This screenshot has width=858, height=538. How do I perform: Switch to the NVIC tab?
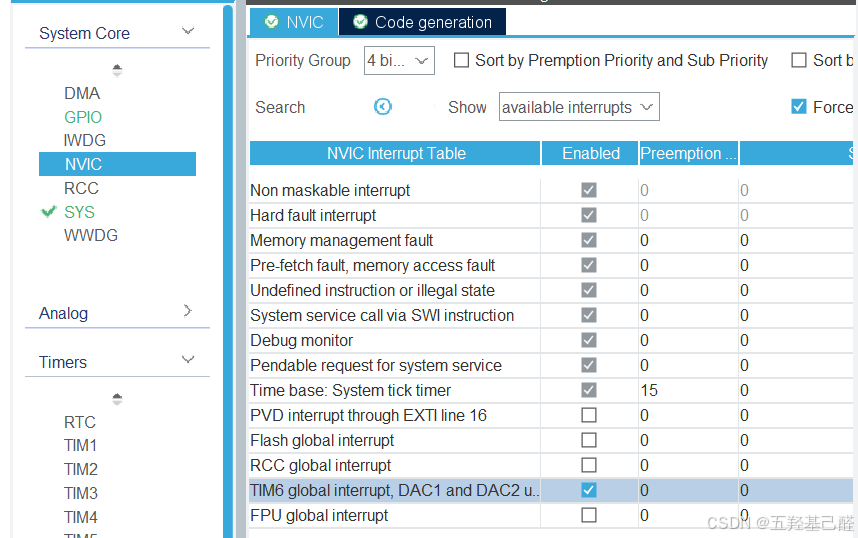click(x=294, y=22)
